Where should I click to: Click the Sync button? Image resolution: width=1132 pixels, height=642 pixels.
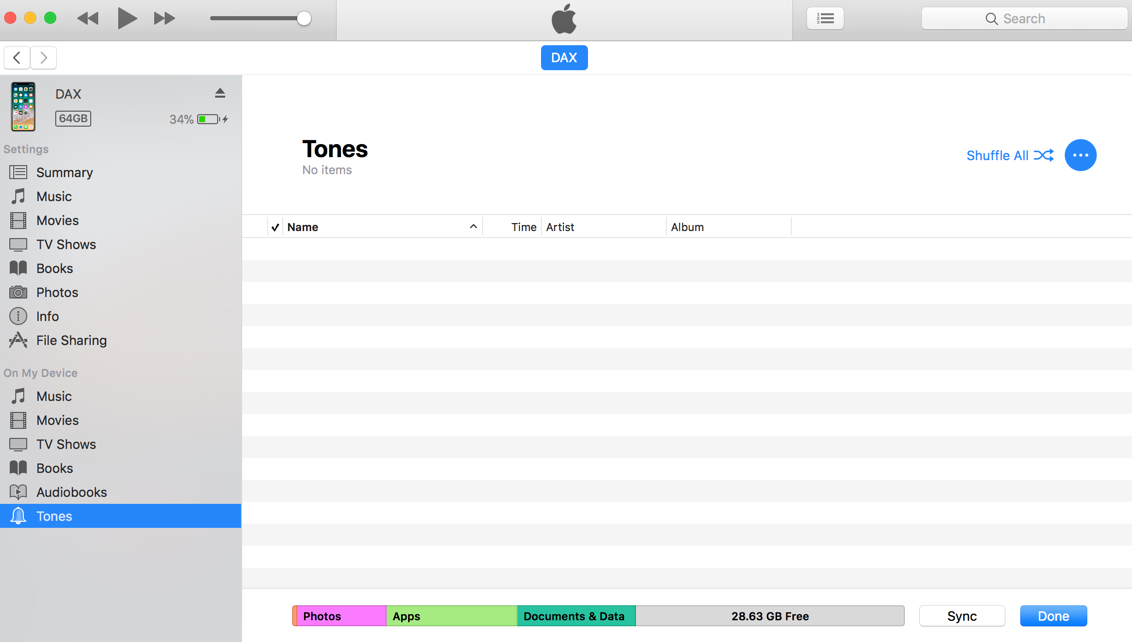coord(962,616)
